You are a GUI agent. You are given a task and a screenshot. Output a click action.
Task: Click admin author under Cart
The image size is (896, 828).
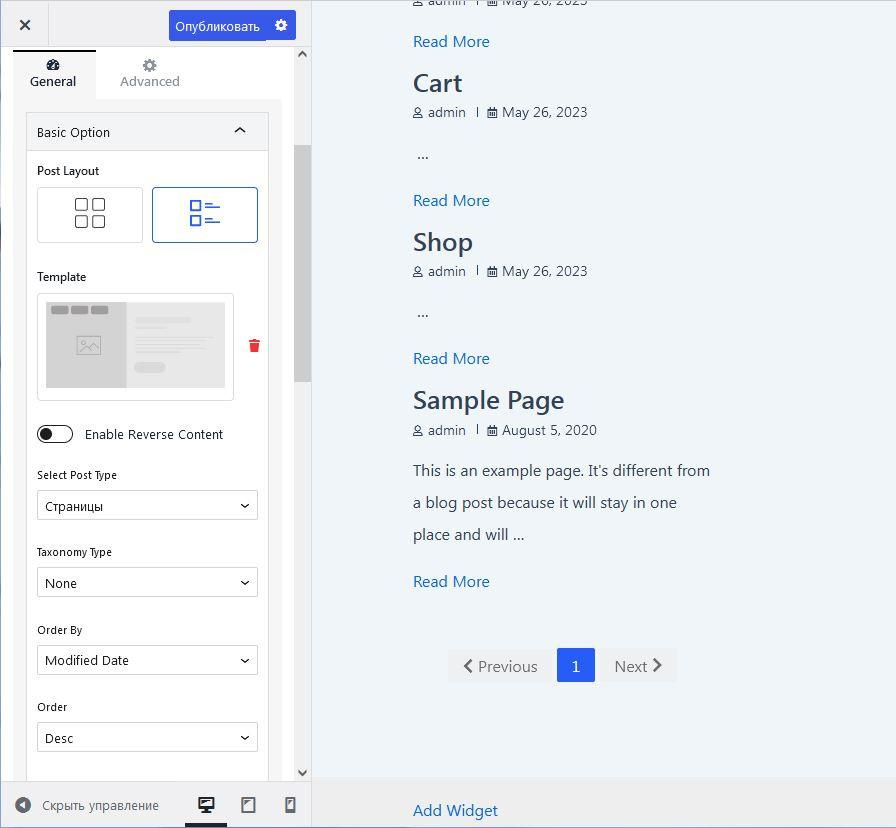tap(447, 113)
